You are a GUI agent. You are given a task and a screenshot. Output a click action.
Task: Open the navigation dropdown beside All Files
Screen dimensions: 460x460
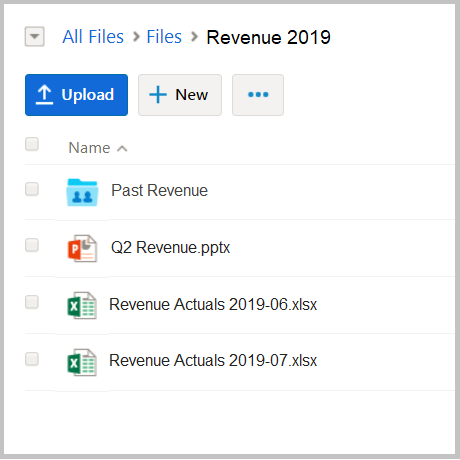click(35, 36)
